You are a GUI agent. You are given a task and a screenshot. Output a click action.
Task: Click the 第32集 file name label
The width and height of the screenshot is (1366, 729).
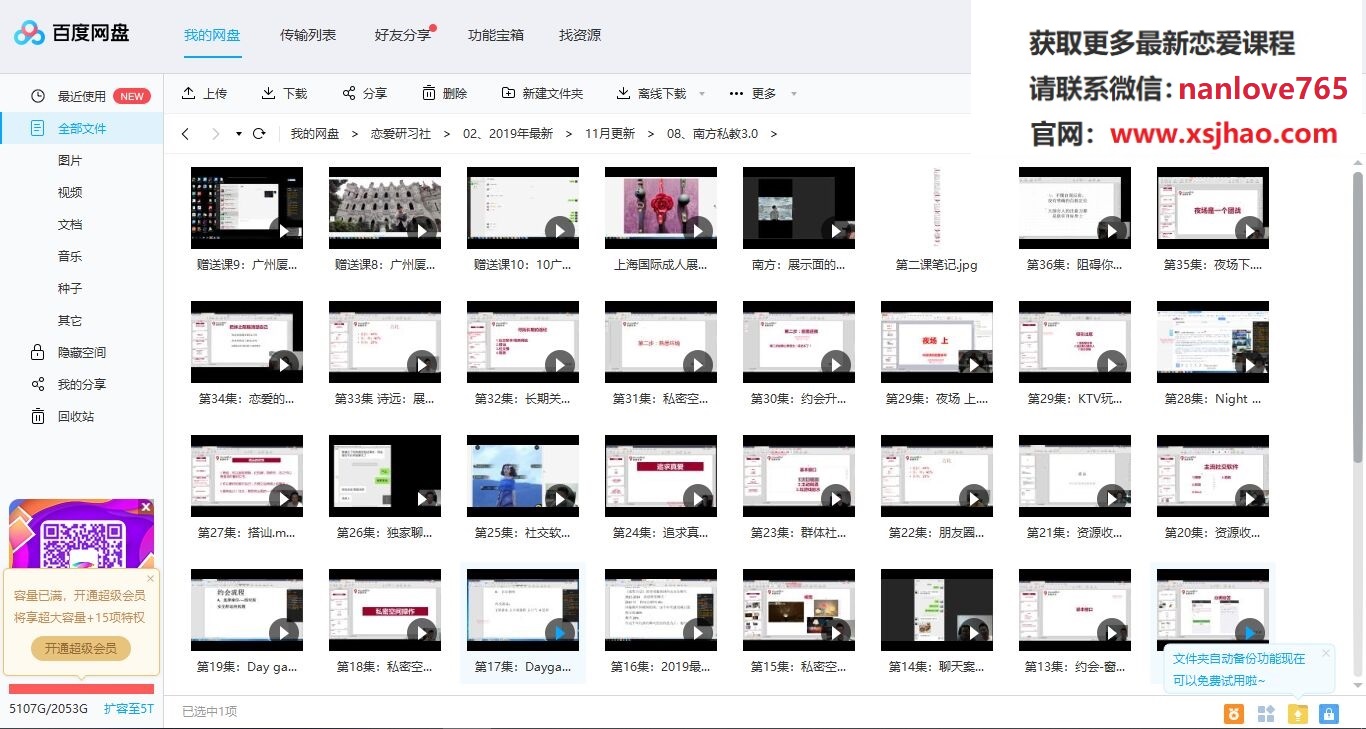[x=523, y=399]
